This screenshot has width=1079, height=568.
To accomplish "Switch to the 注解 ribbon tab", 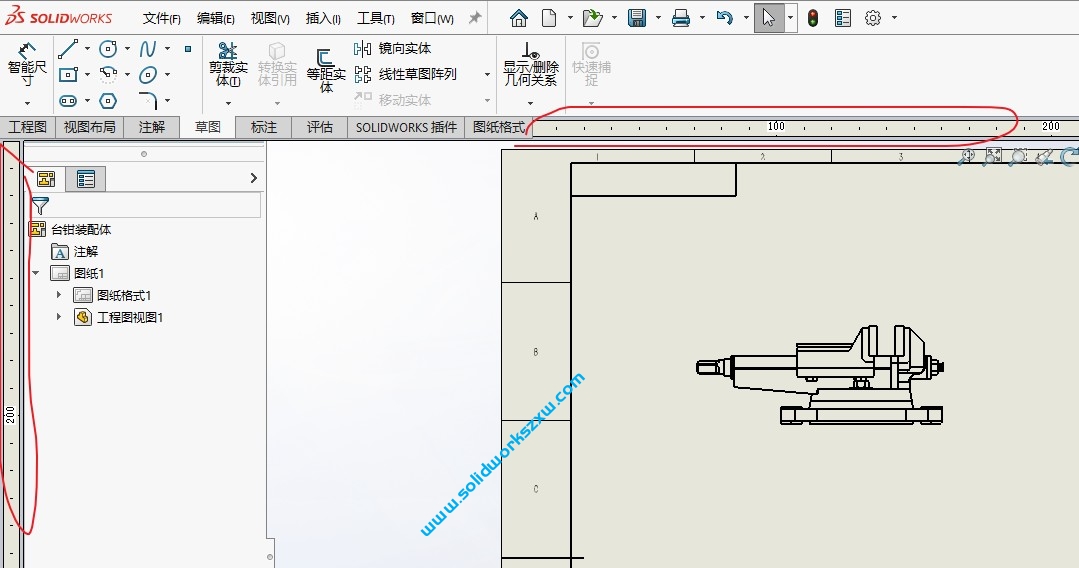I will pyautogui.click(x=152, y=127).
